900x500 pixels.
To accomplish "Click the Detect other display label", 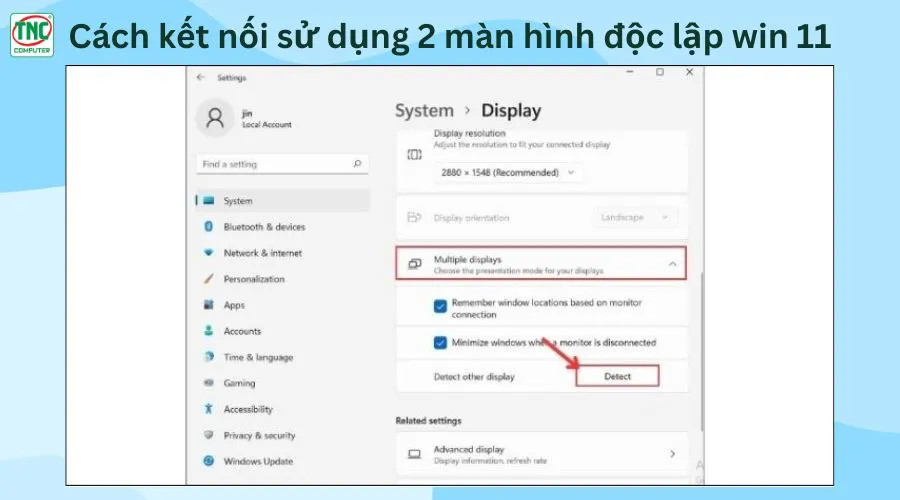I will click(x=474, y=377).
